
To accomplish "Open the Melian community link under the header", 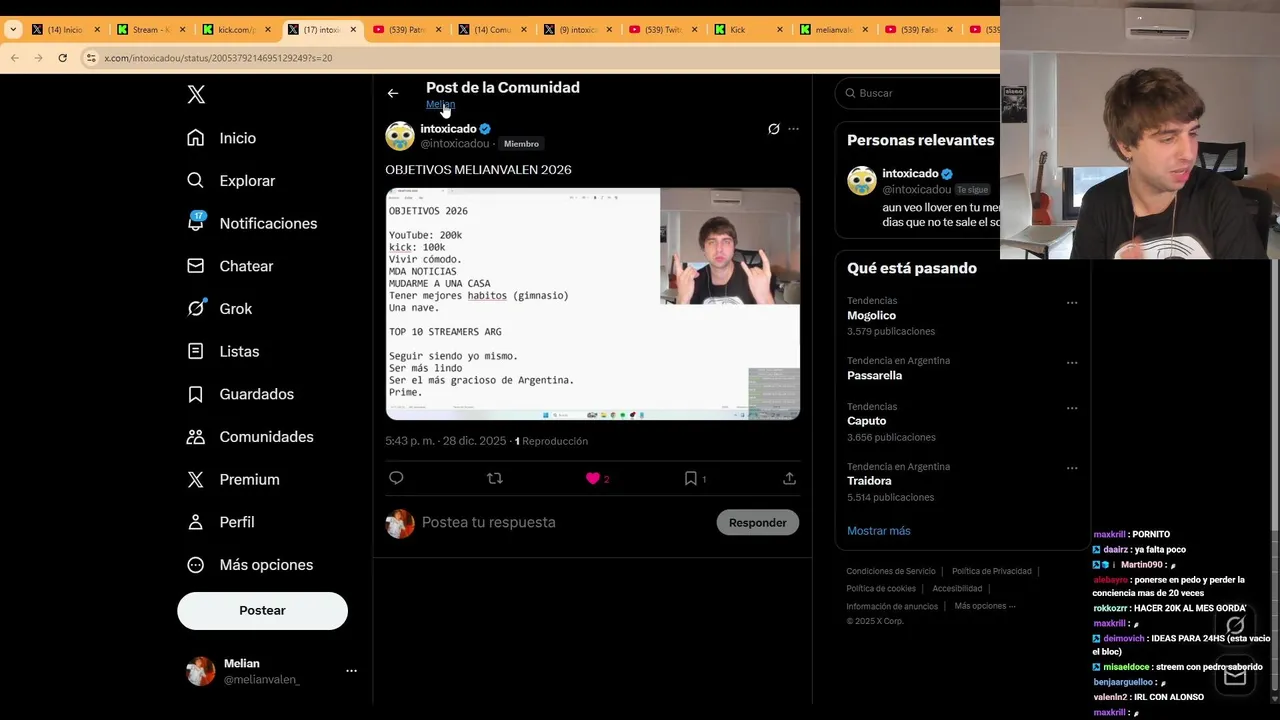I will click(440, 104).
